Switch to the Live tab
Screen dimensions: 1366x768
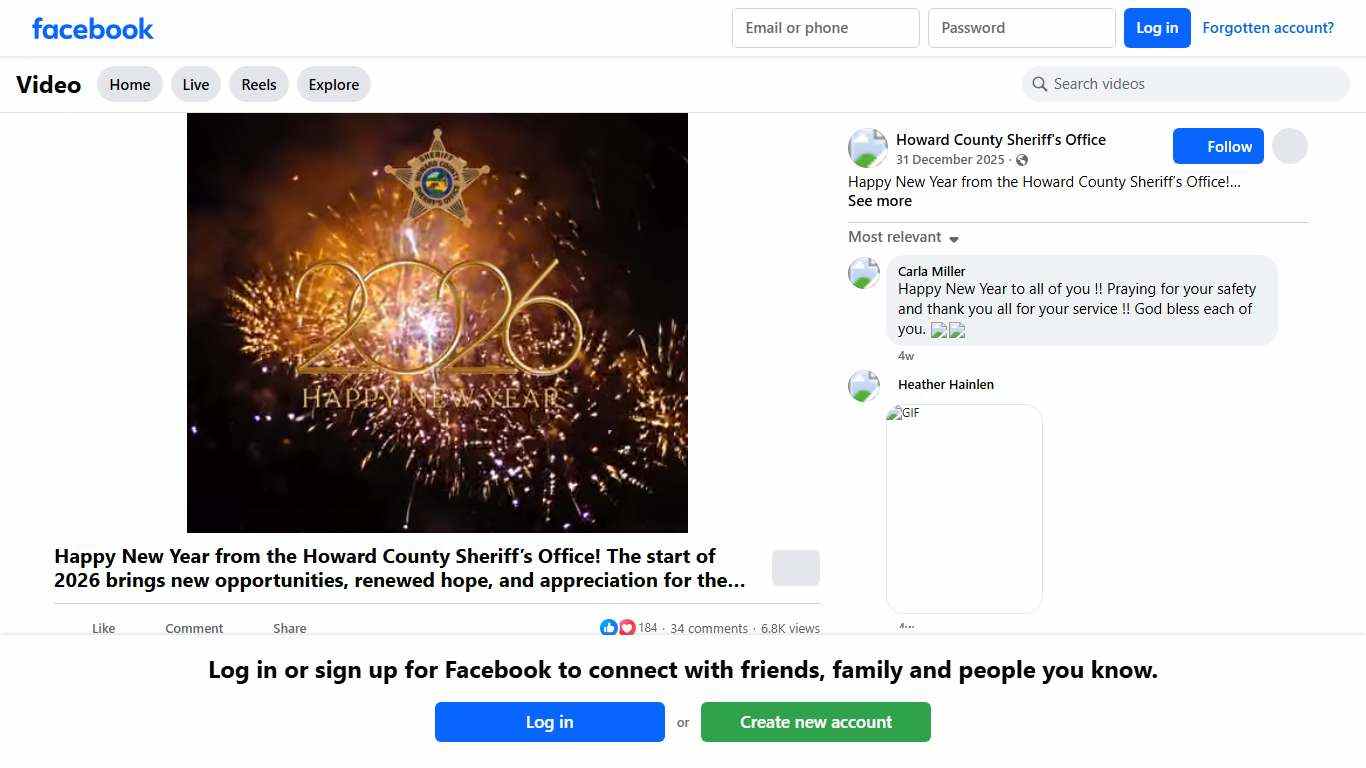pyautogui.click(x=196, y=85)
